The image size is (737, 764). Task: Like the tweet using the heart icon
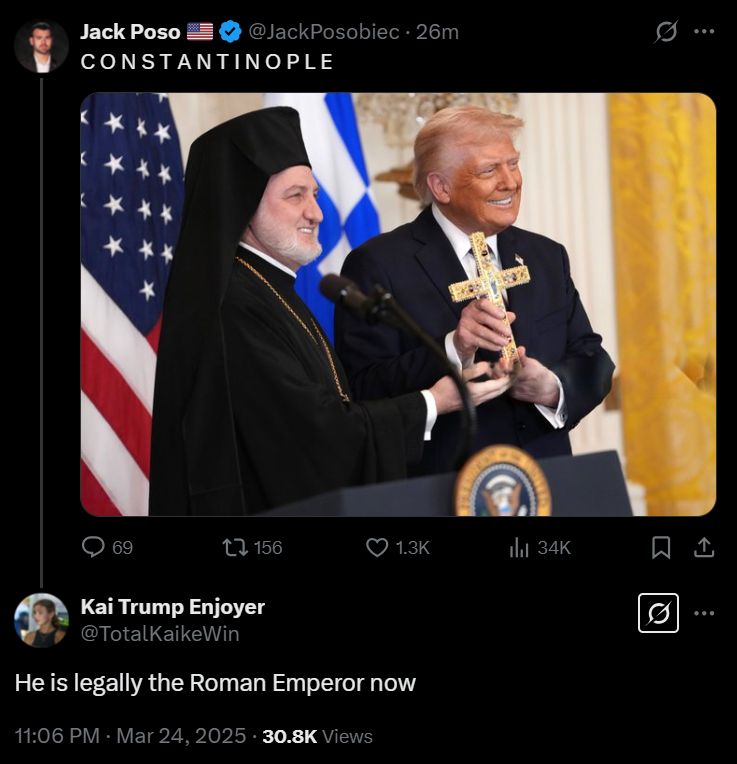click(x=377, y=547)
